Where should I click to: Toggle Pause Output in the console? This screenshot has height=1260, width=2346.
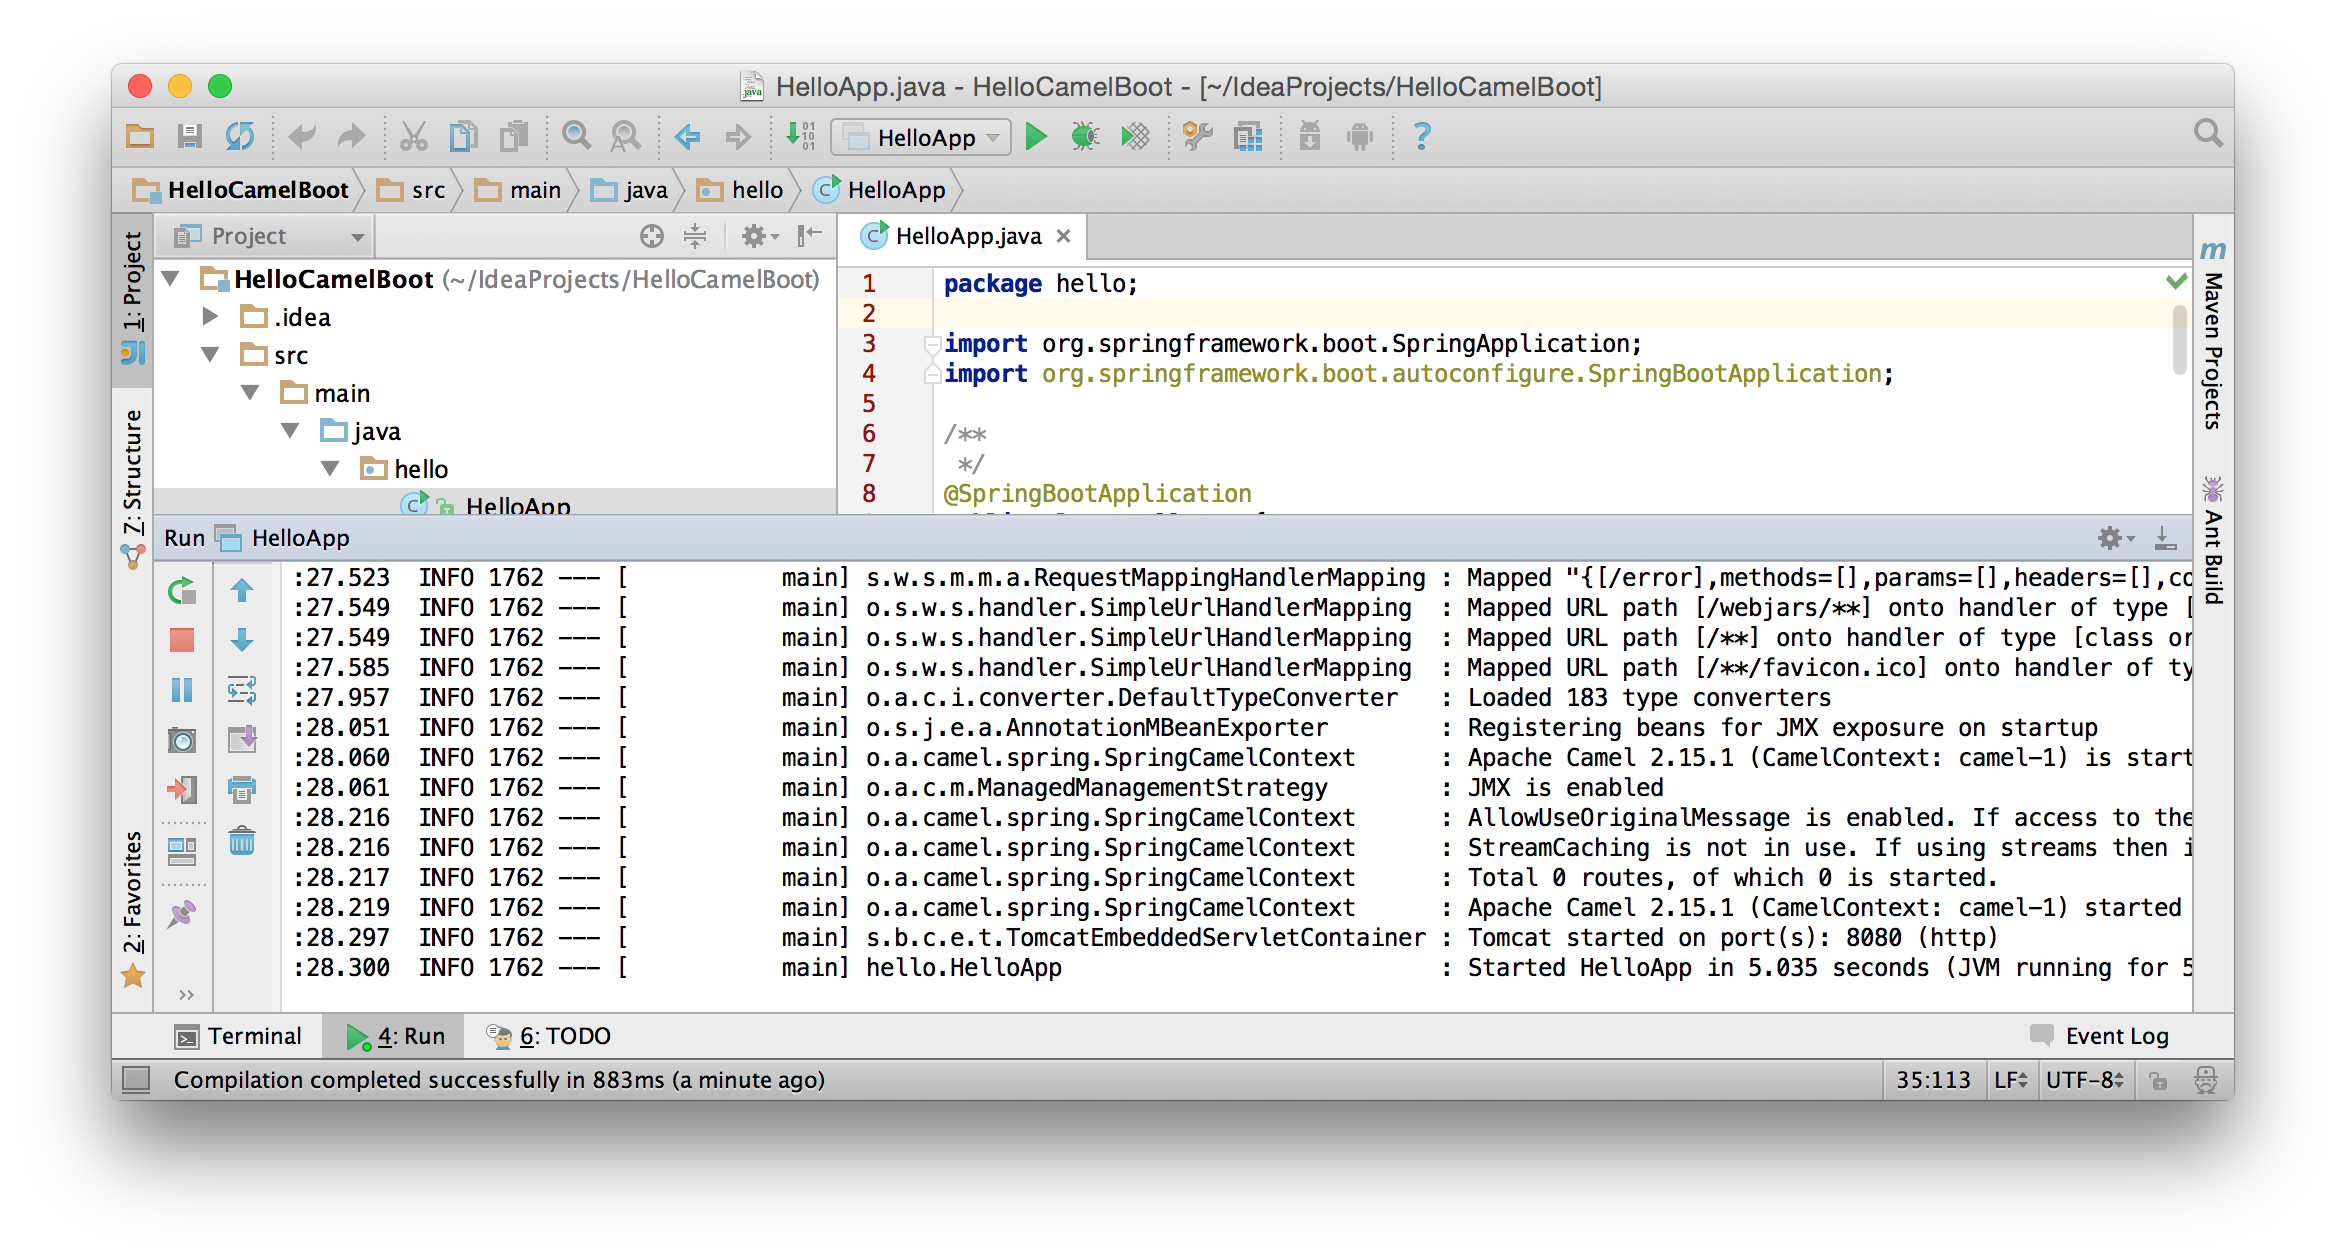tap(183, 690)
